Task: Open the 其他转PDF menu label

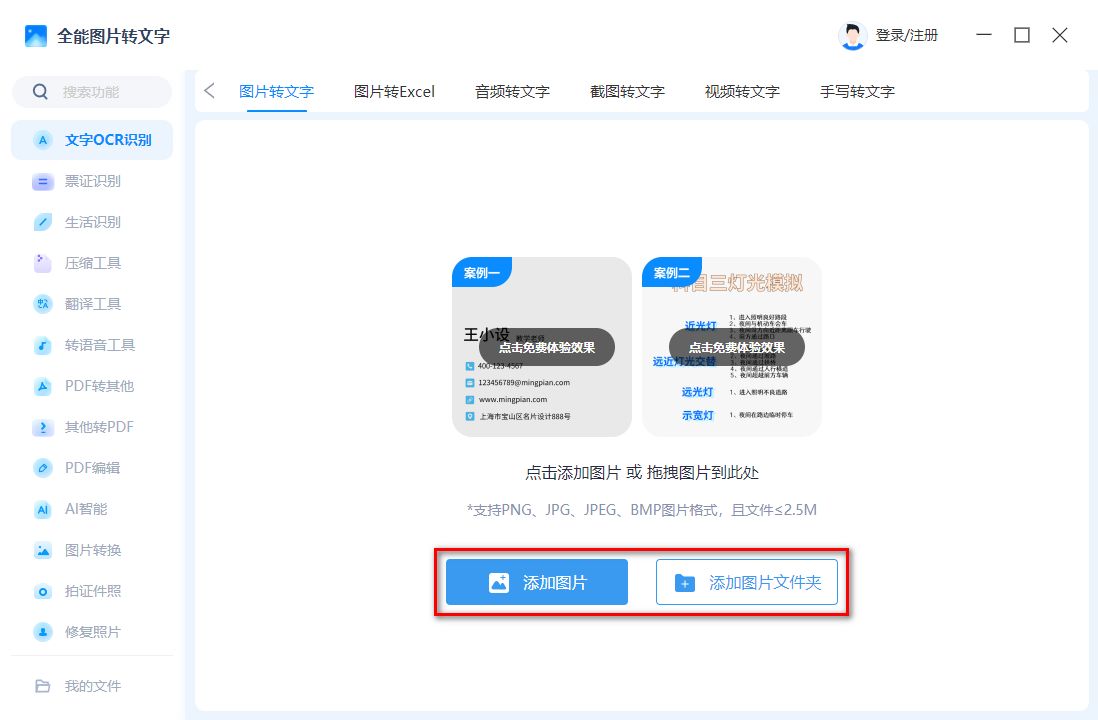Action: [x=99, y=427]
